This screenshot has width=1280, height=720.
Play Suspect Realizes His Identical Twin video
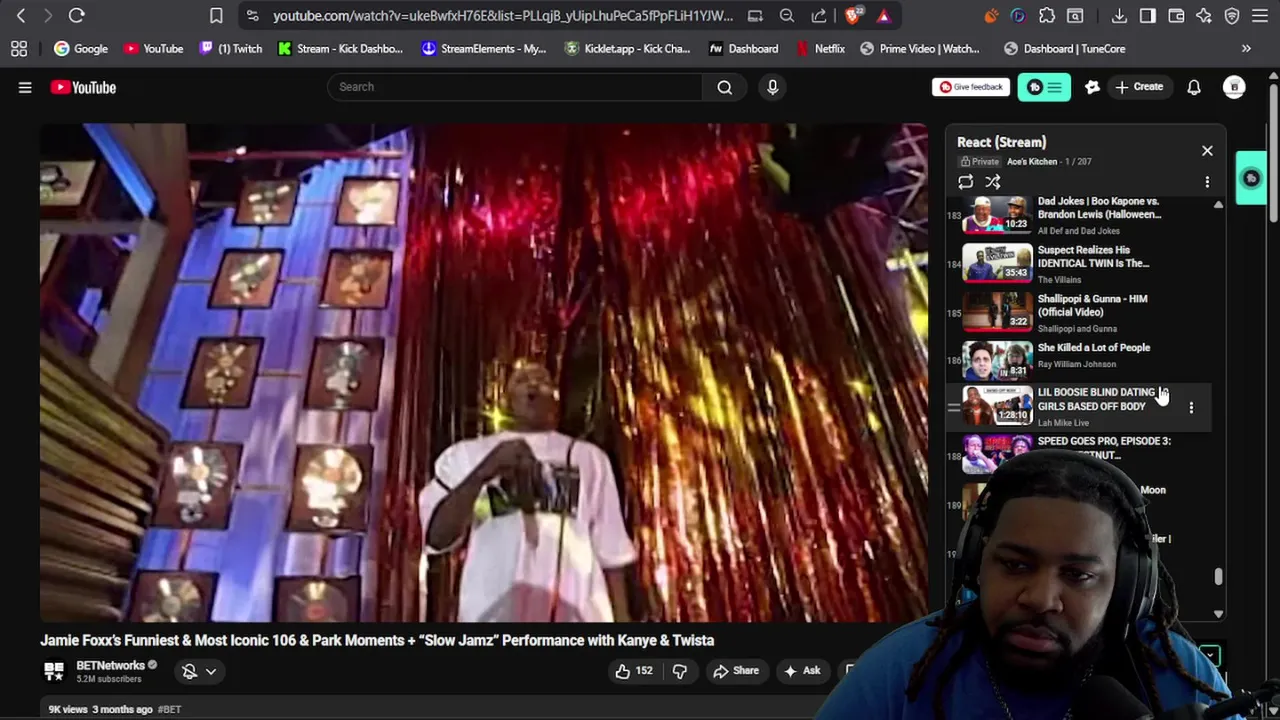1078,263
